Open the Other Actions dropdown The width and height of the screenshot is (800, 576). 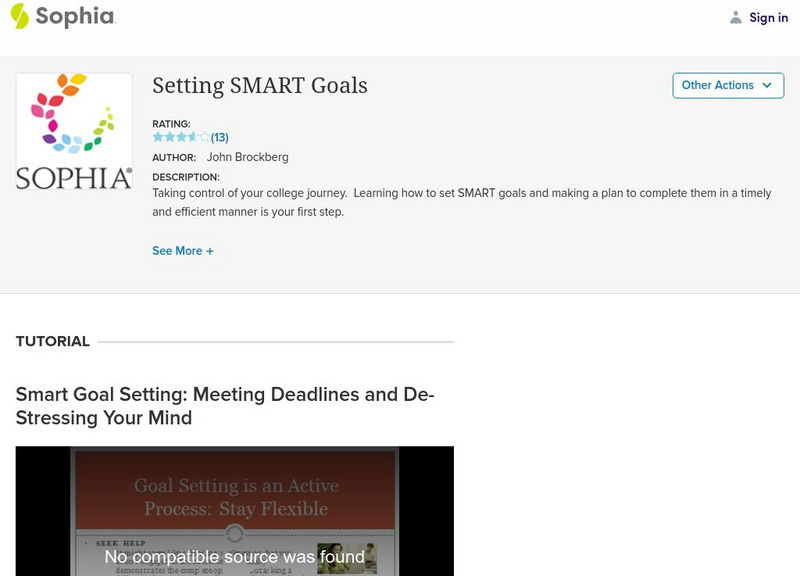[727, 85]
